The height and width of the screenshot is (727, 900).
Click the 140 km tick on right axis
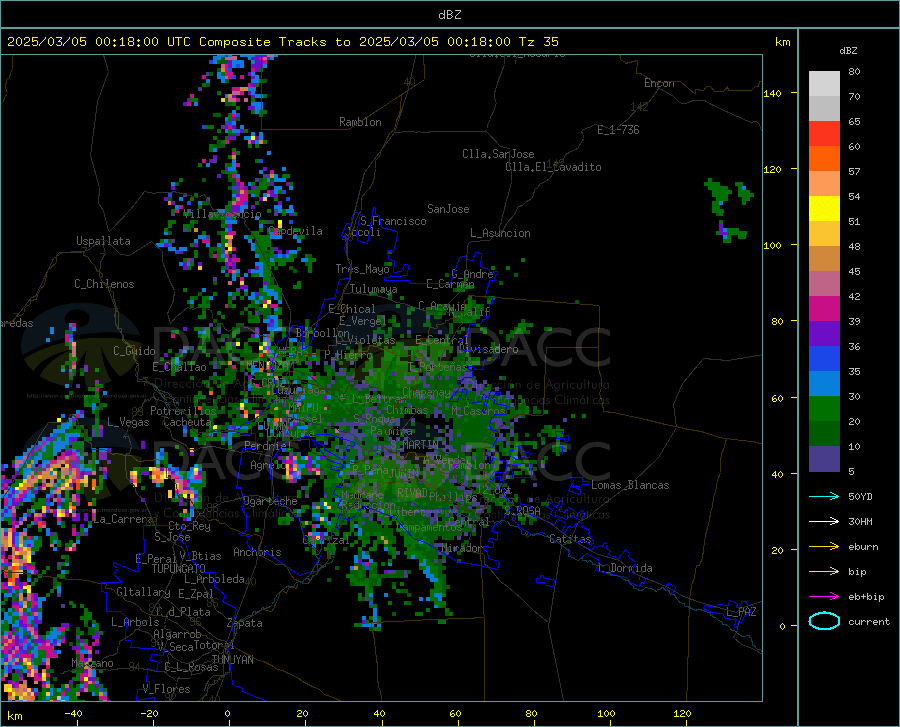click(773, 93)
